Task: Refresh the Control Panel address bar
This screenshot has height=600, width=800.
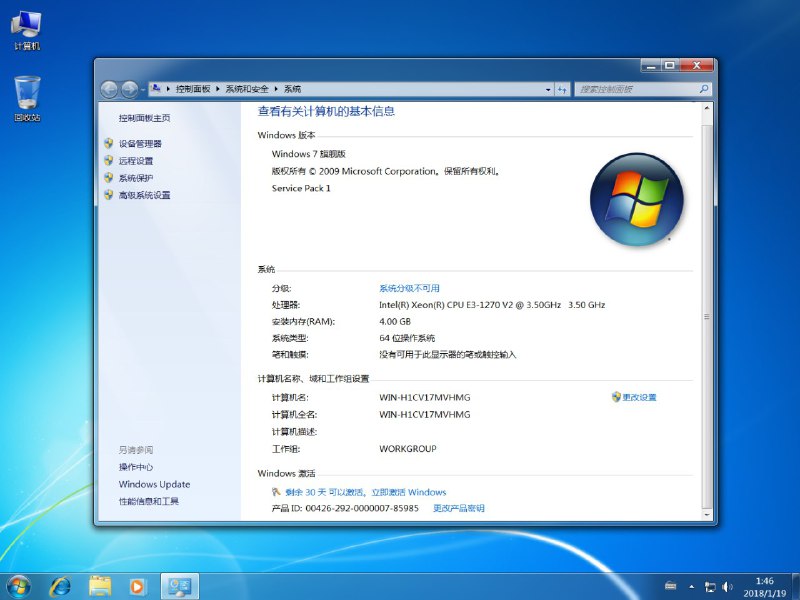Action: [x=562, y=89]
